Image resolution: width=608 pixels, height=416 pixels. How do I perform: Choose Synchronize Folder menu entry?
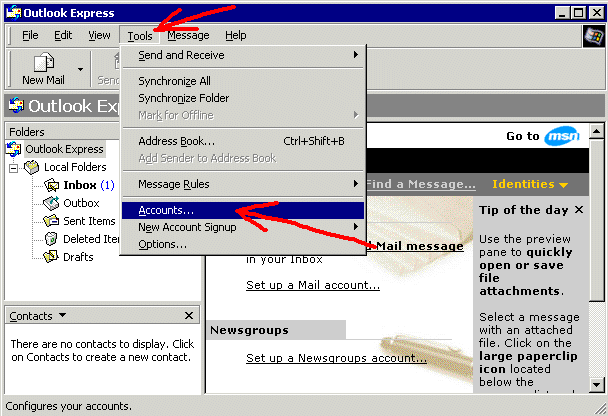coord(243,98)
